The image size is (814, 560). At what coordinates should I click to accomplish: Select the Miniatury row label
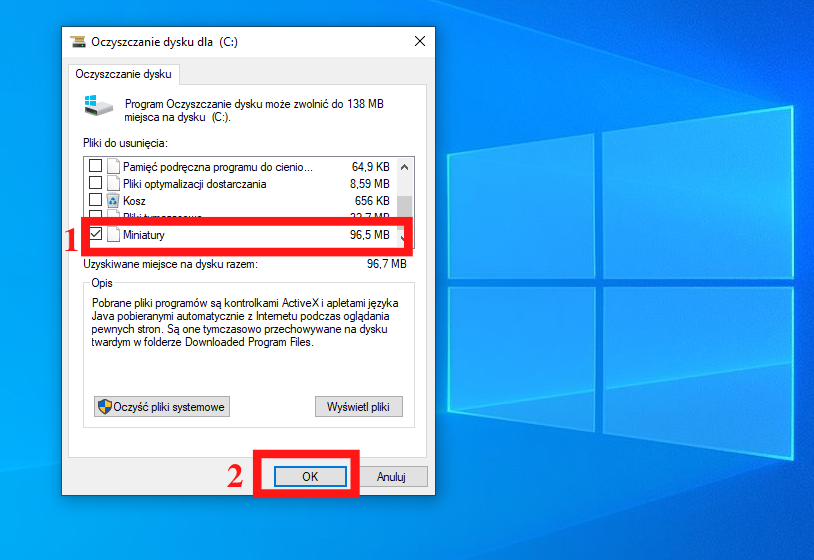pos(144,235)
